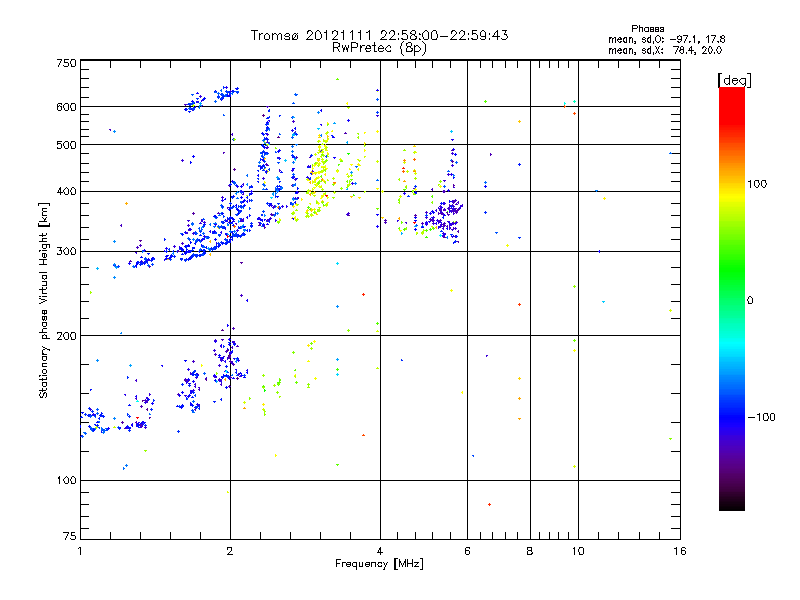800x600 pixels.
Task: Click the 'RwPretec (8p)' subtitle
Action: click(379, 48)
